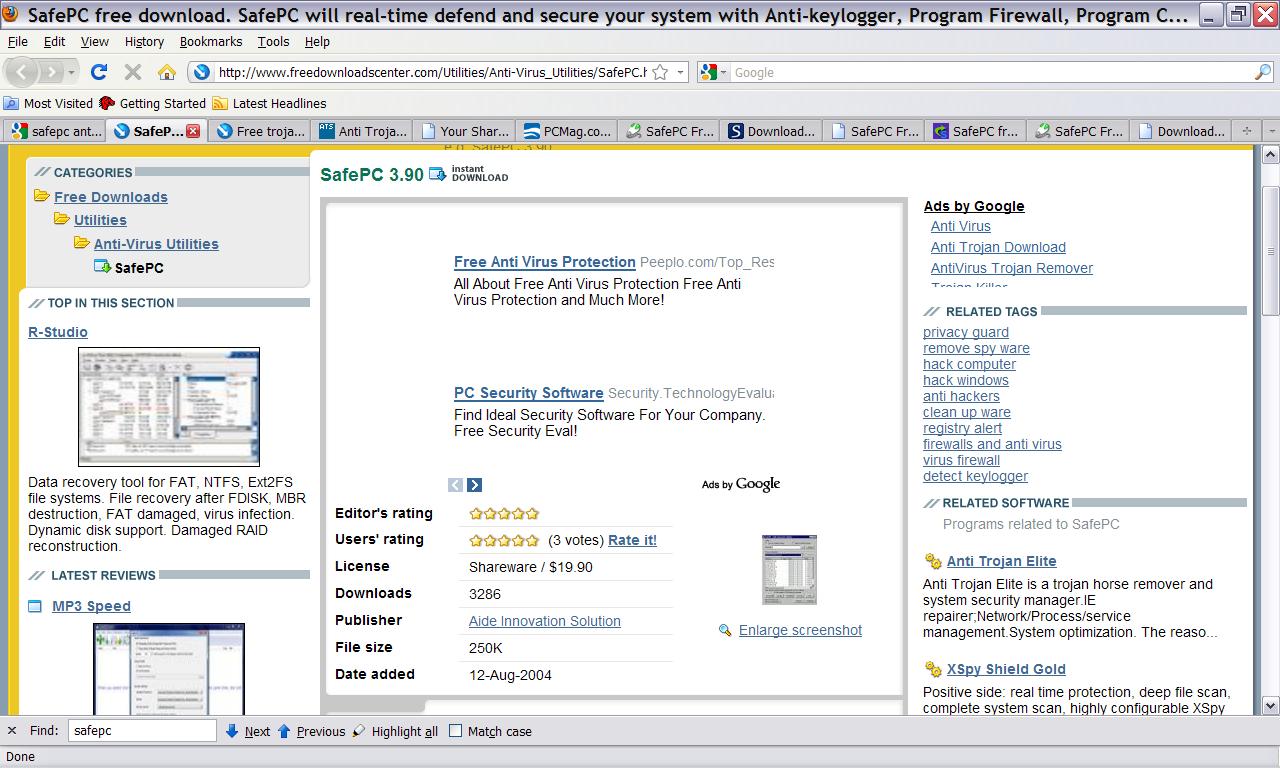Click the AntiVirus Trojan Remover ad link

coord(1012,268)
